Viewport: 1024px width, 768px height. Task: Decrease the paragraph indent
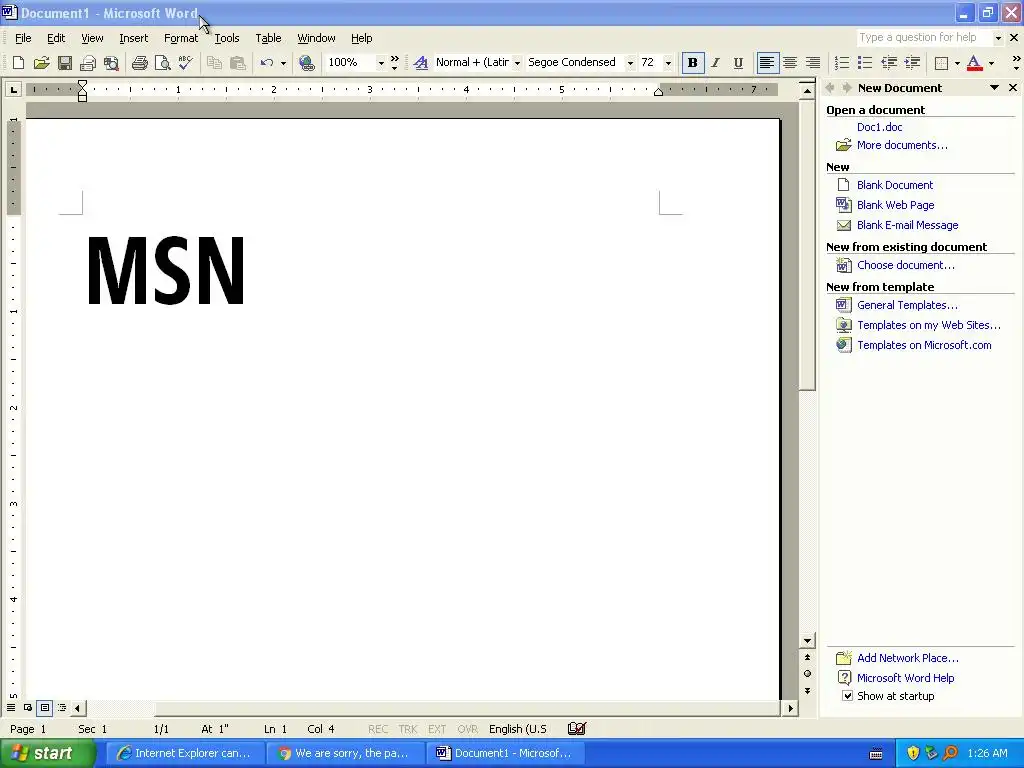click(x=888, y=63)
